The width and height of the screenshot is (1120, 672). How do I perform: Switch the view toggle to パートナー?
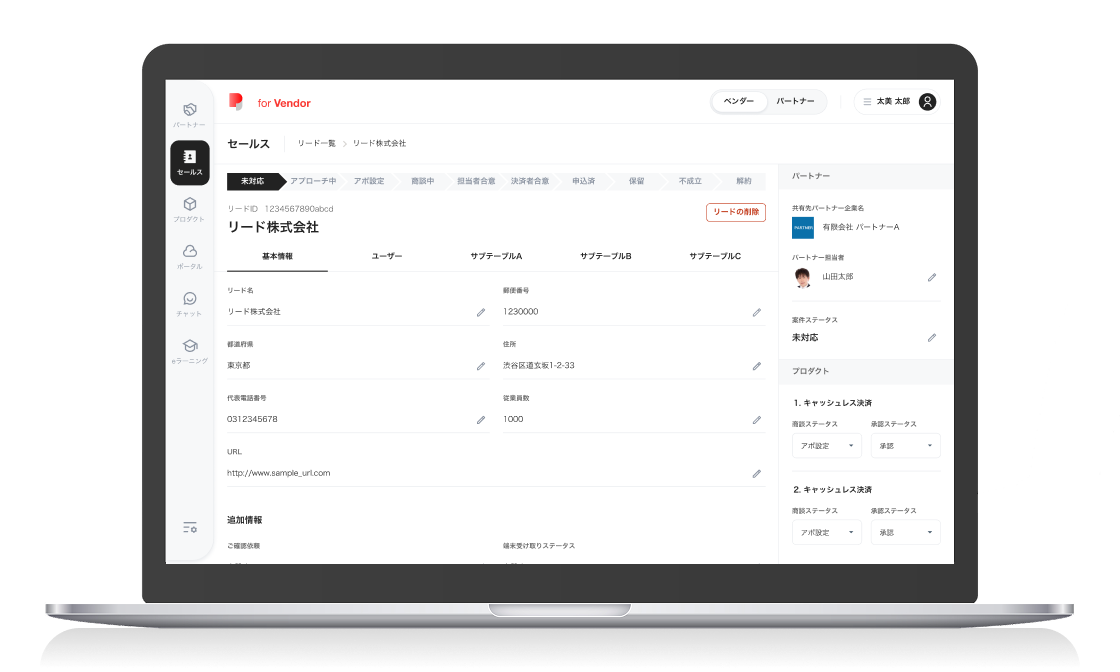coord(797,101)
